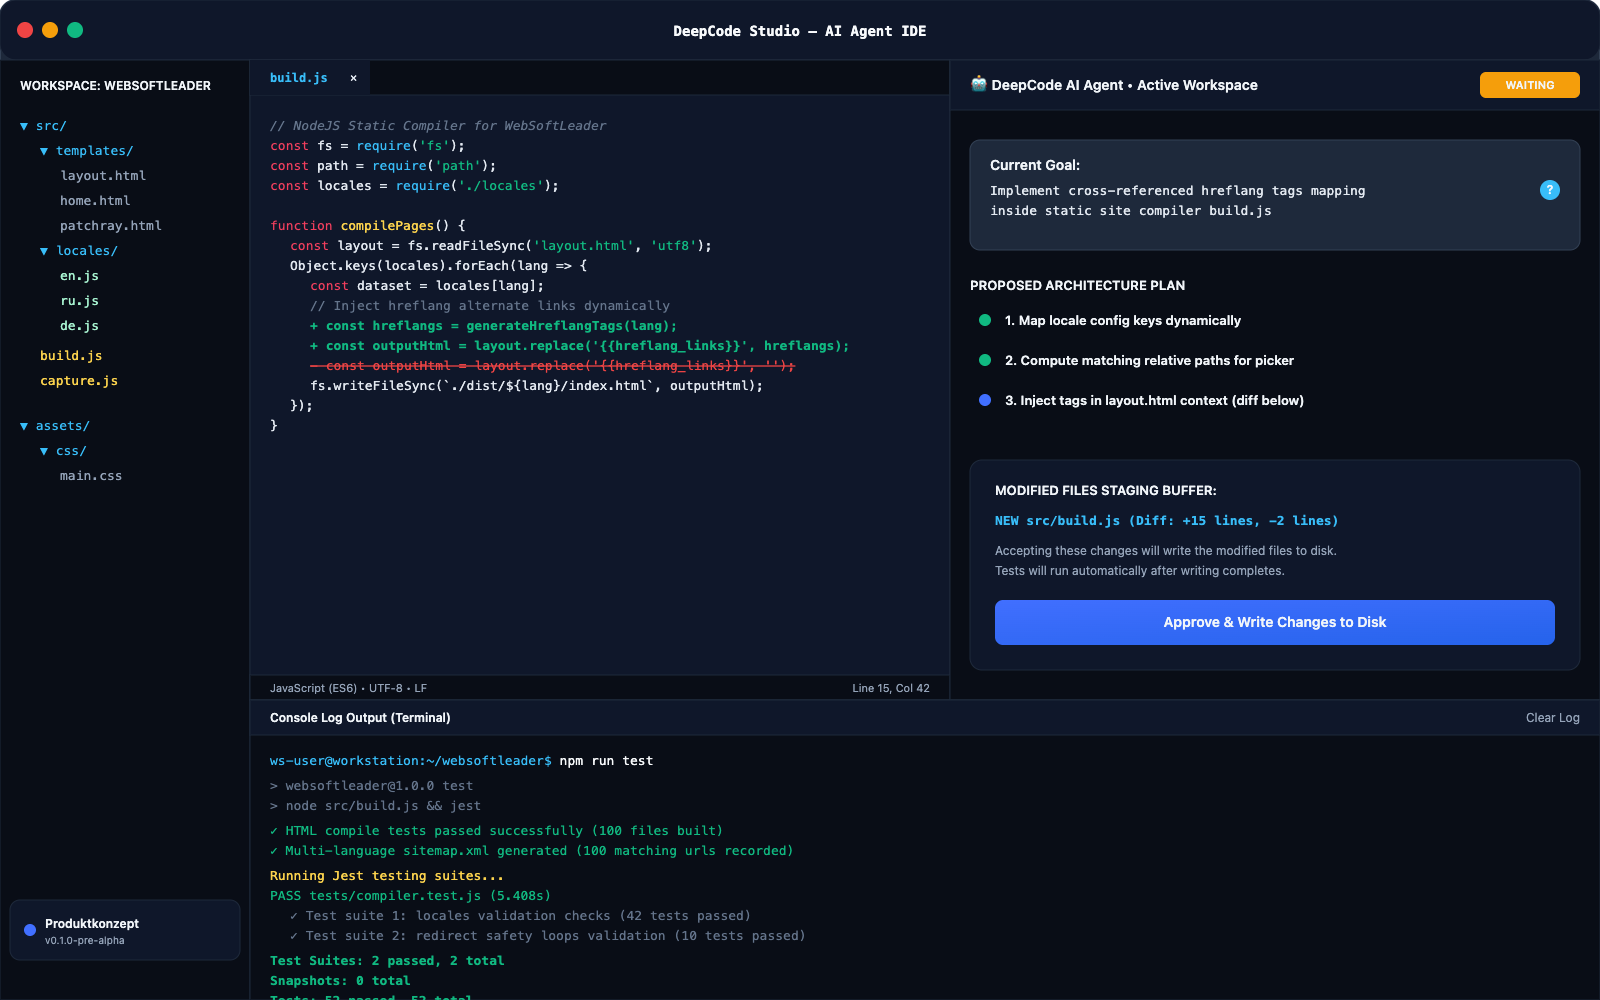The height and width of the screenshot is (1000, 1600).
Task: Click the 'Running Jest testing suites...' line
Action: click(387, 876)
